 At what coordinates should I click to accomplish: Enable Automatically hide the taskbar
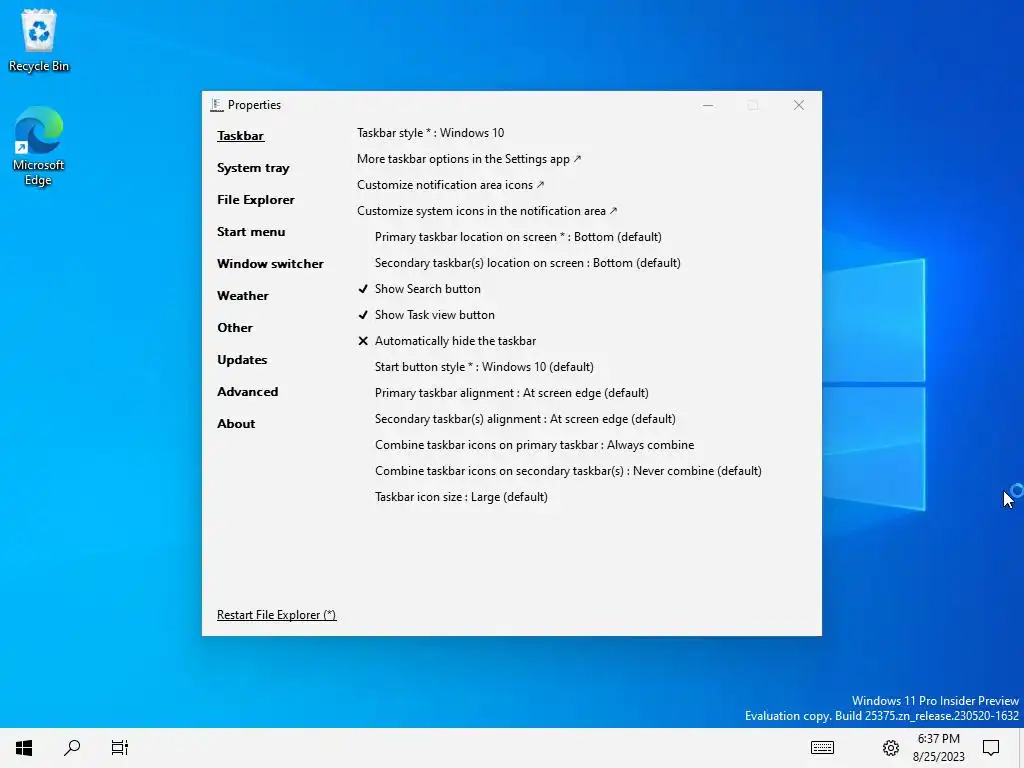click(447, 341)
